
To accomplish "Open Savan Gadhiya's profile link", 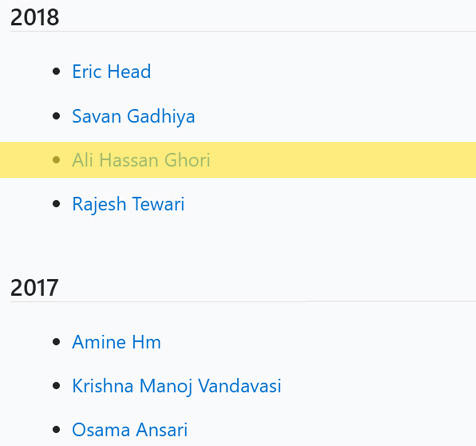I will 133,116.
